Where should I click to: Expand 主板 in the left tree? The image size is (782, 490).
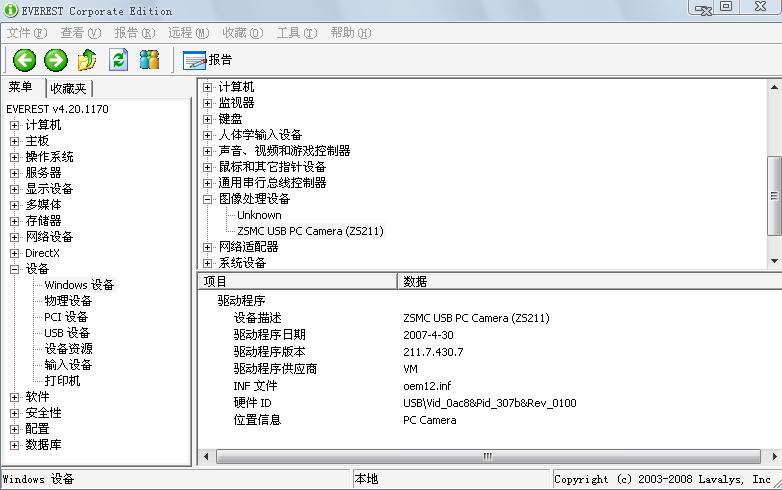click(14, 141)
